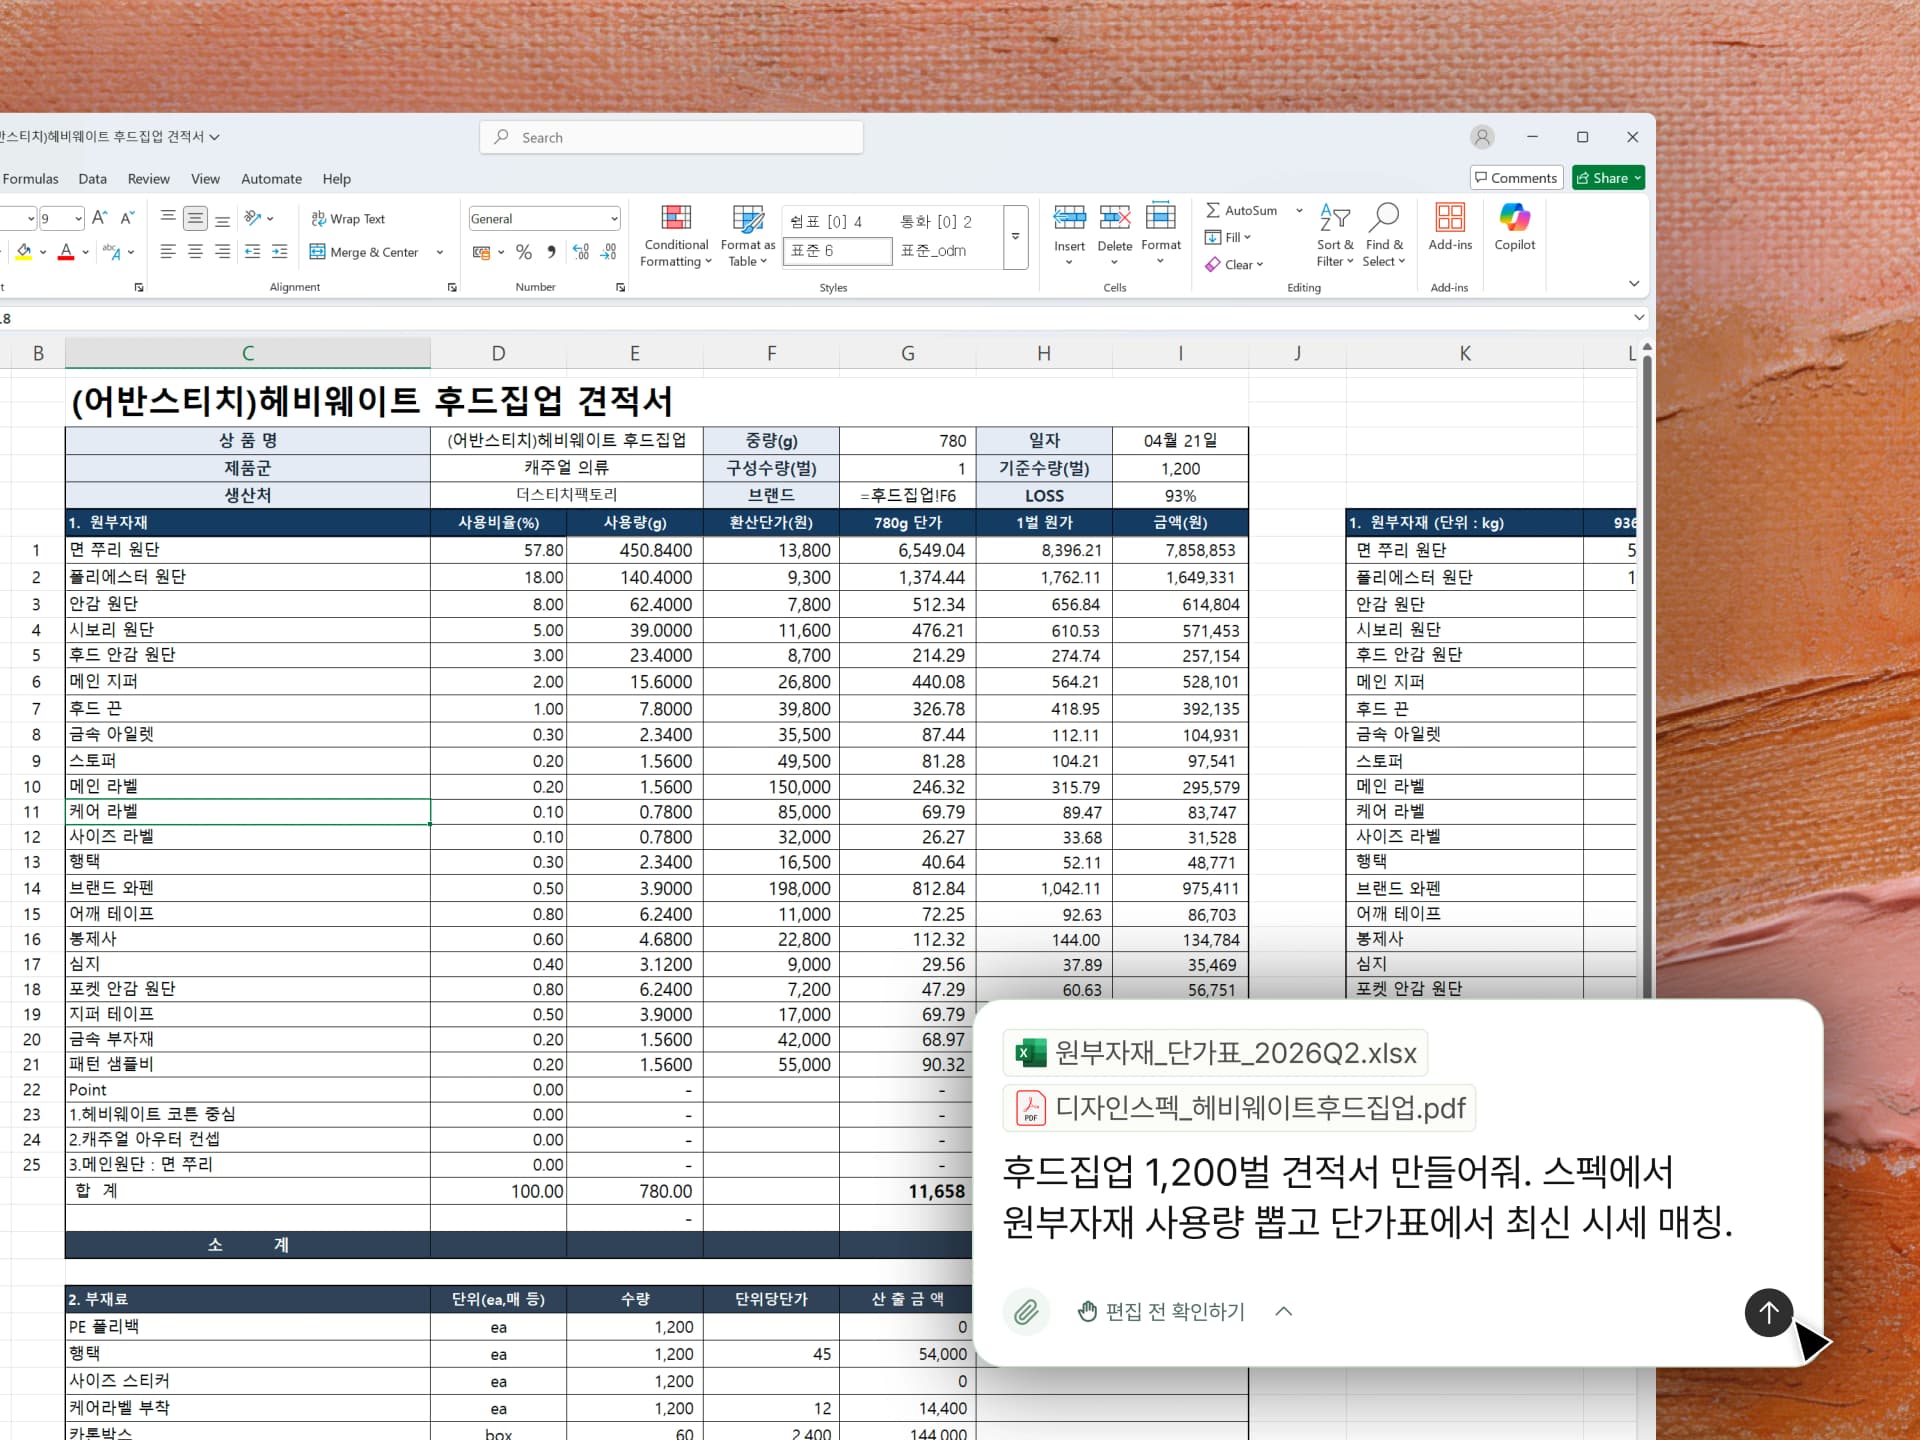Open the Review tab
The image size is (1920, 1440).
(148, 179)
